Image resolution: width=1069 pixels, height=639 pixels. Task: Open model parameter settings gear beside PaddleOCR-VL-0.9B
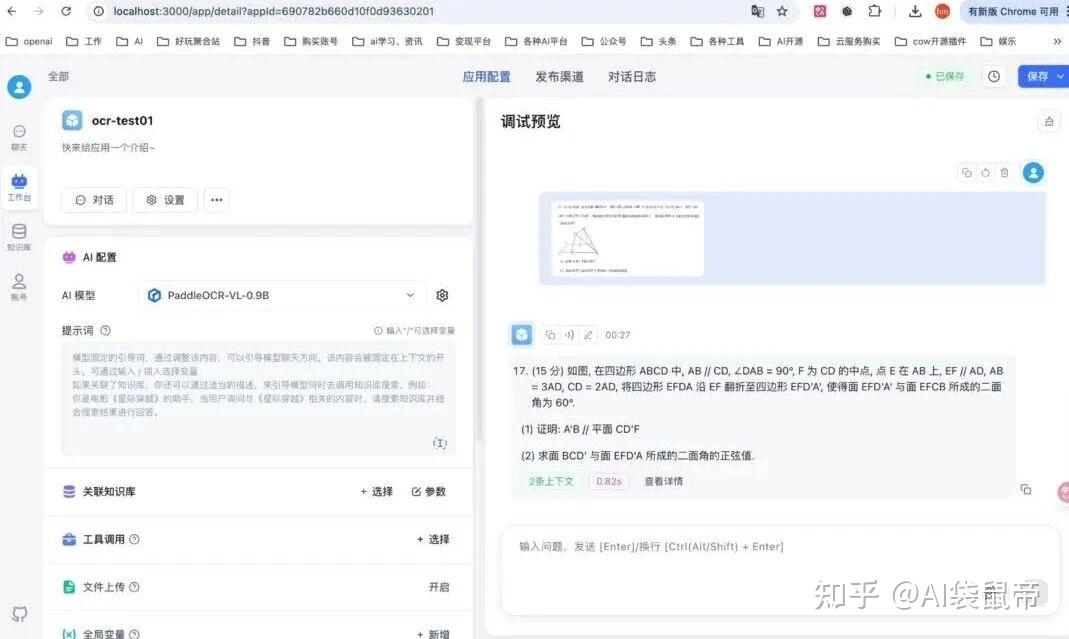[442, 295]
